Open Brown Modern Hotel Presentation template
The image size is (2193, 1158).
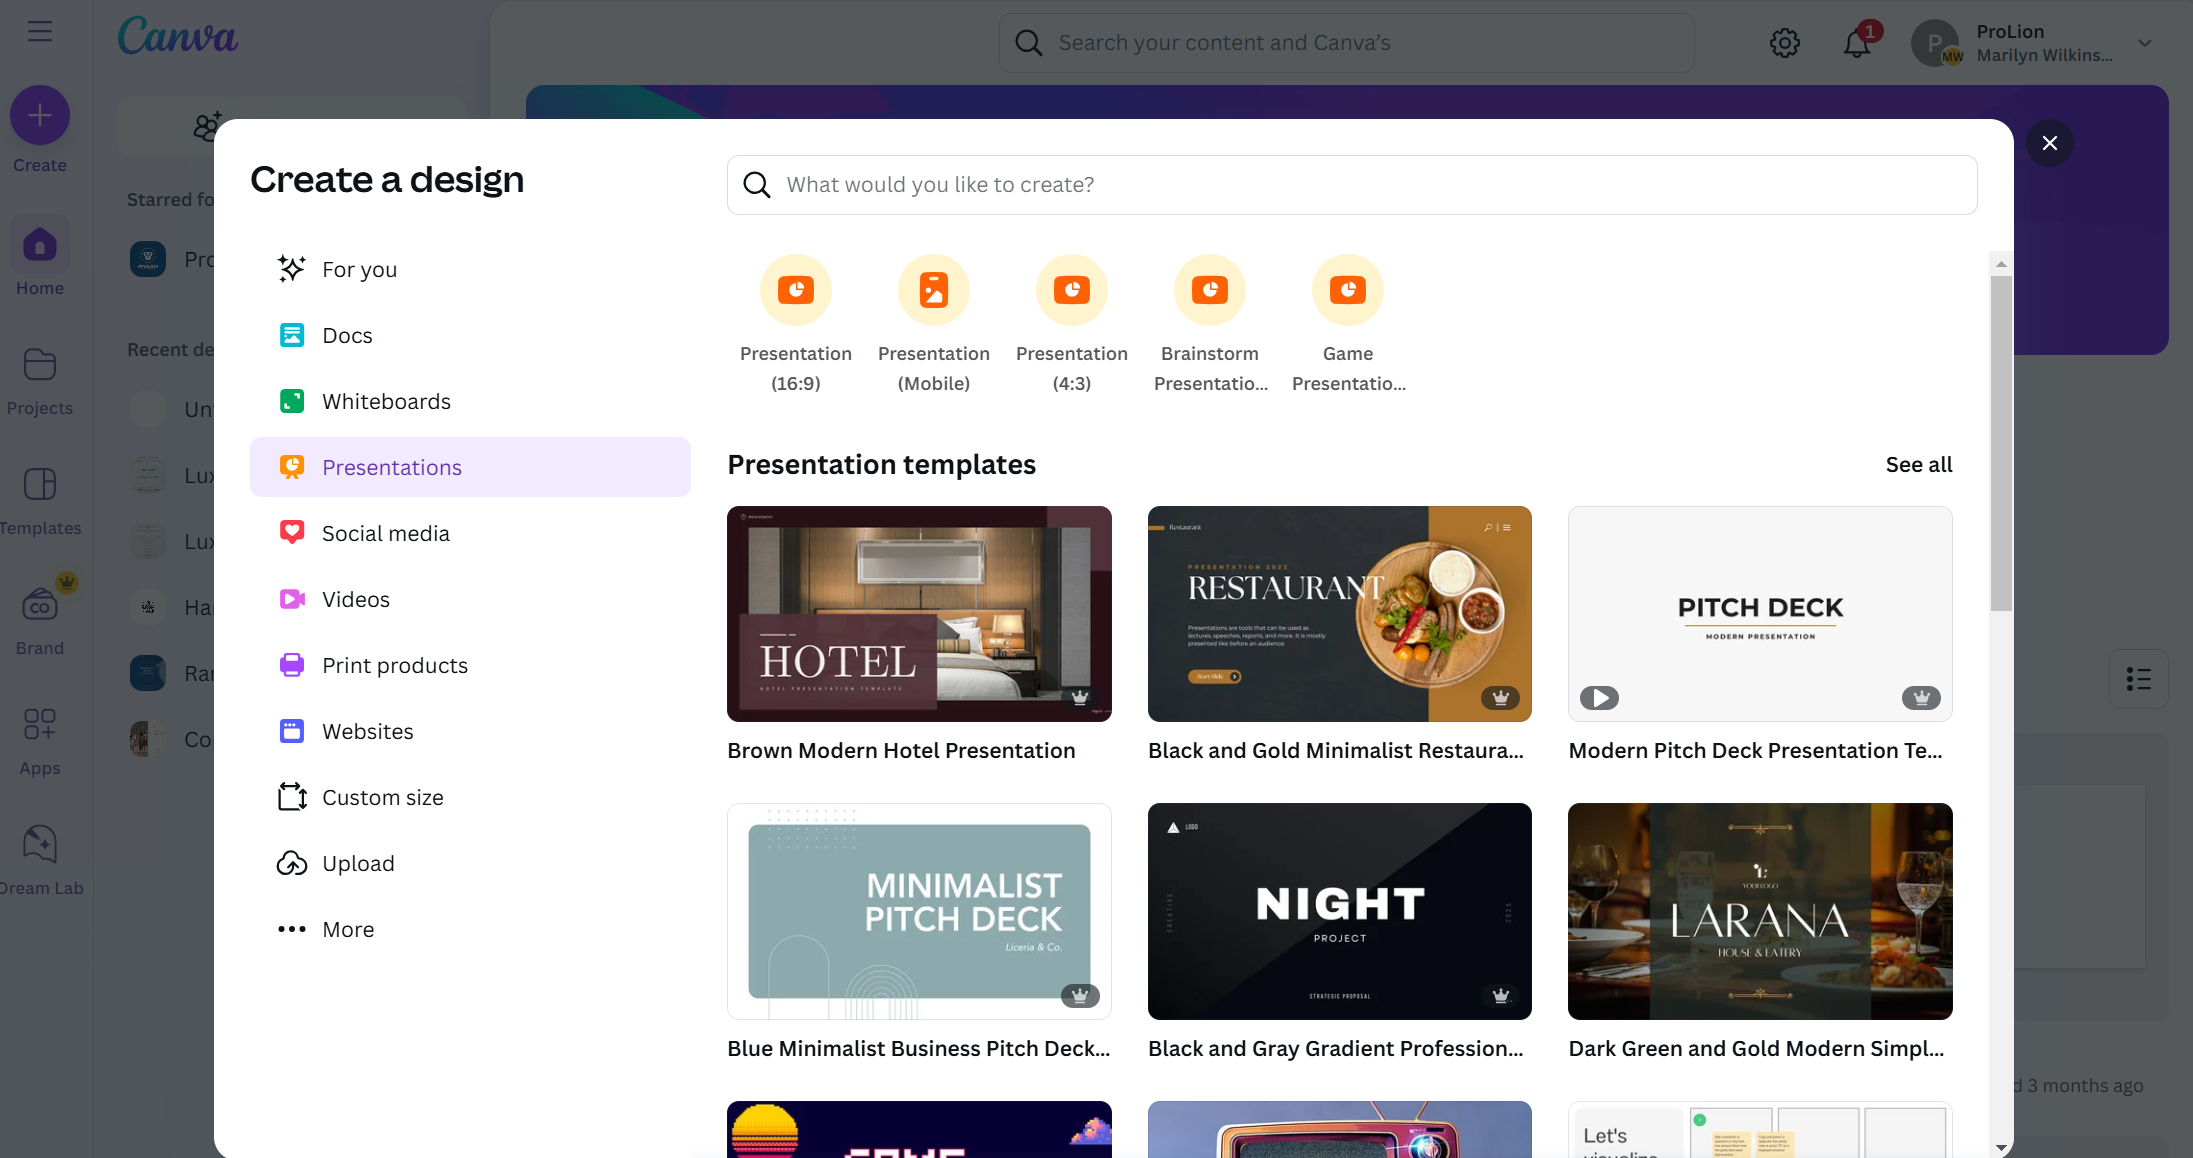(x=919, y=614)
